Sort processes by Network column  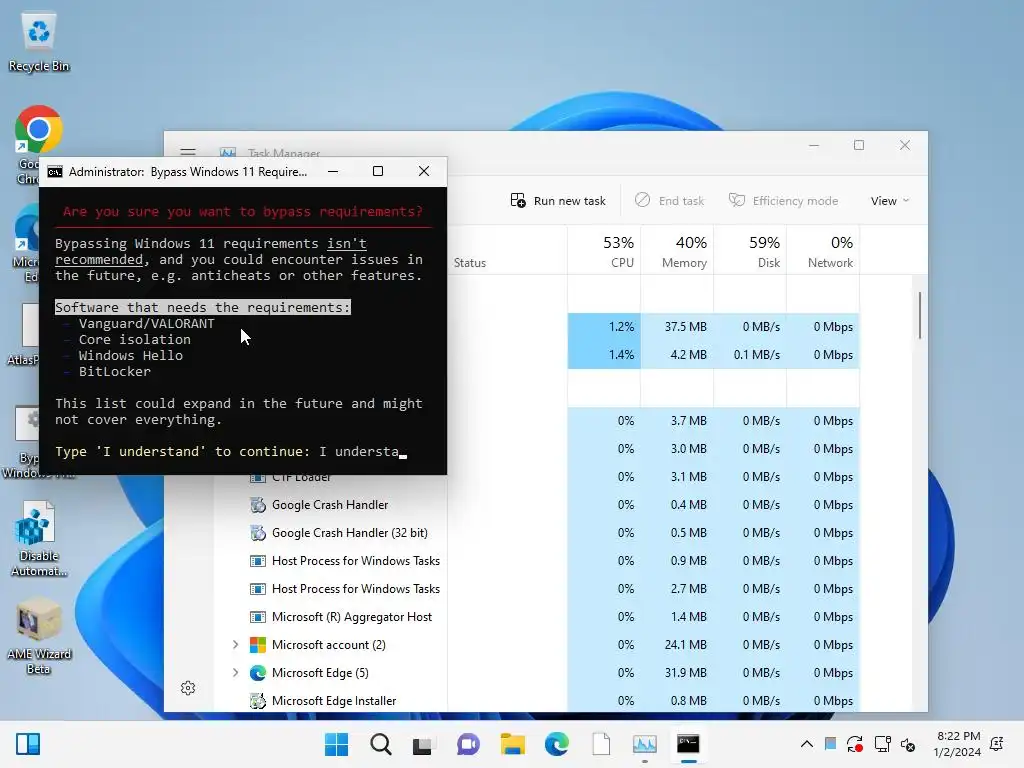[824, 251]
